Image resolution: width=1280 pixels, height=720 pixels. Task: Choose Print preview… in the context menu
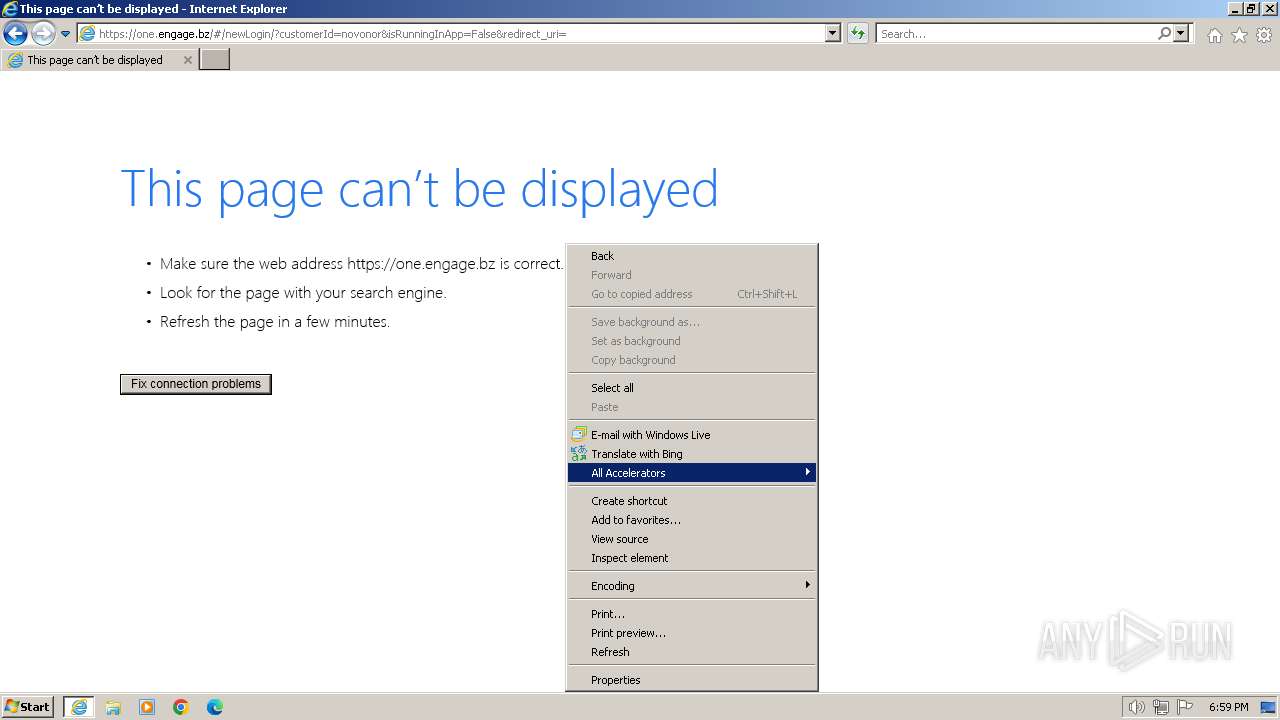[692, 633]
